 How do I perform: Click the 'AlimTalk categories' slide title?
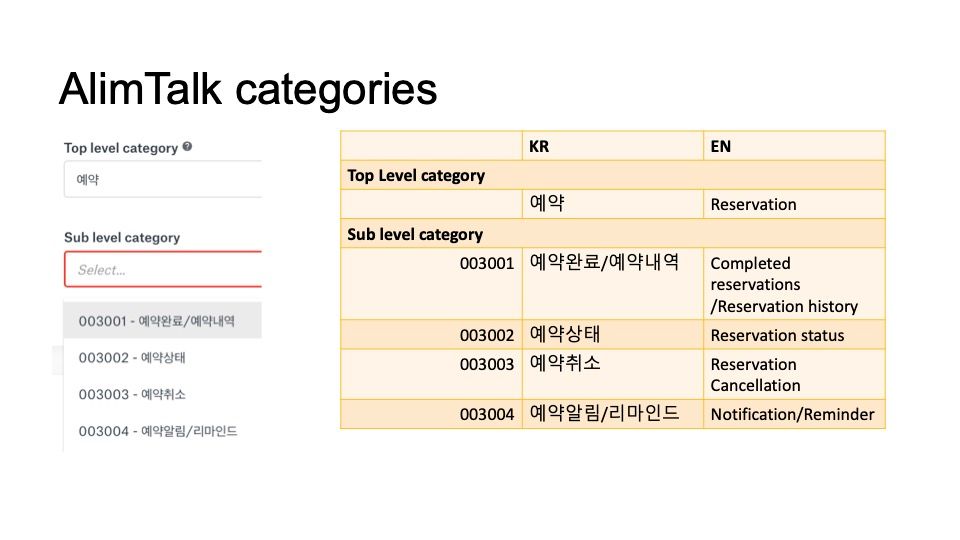coord(248,89)
